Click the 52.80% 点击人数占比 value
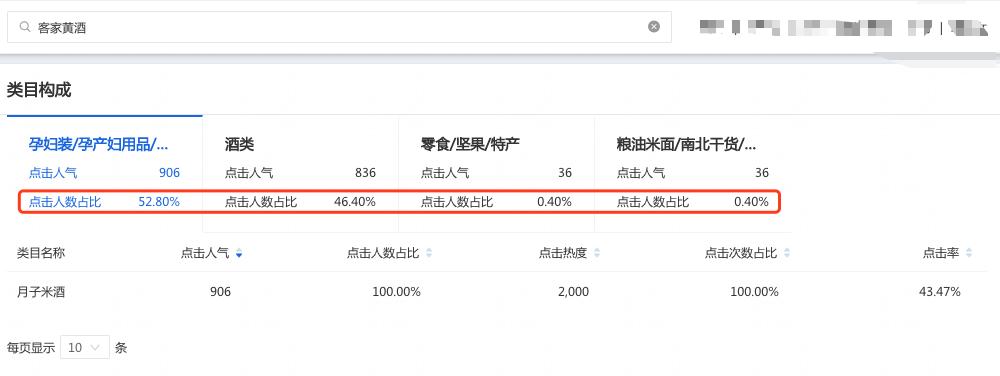The height and width of the screenshot is (376, 1000). pyautogui.click(x=159, y=202)
